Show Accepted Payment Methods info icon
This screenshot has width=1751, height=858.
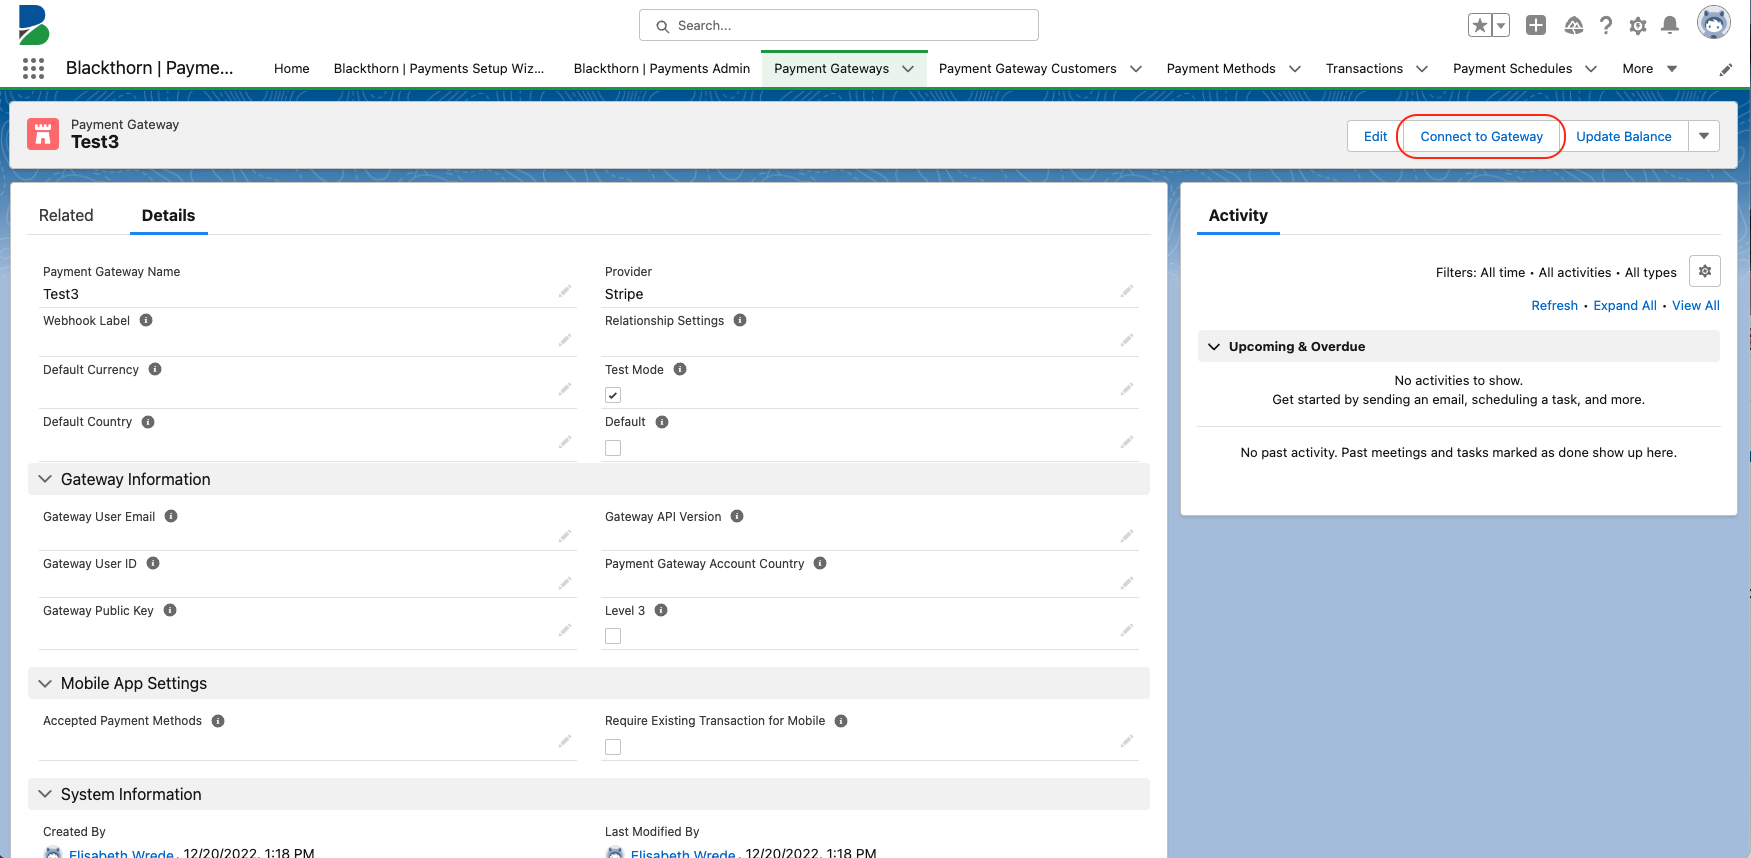pyautogui.click(x=218, y=720)
